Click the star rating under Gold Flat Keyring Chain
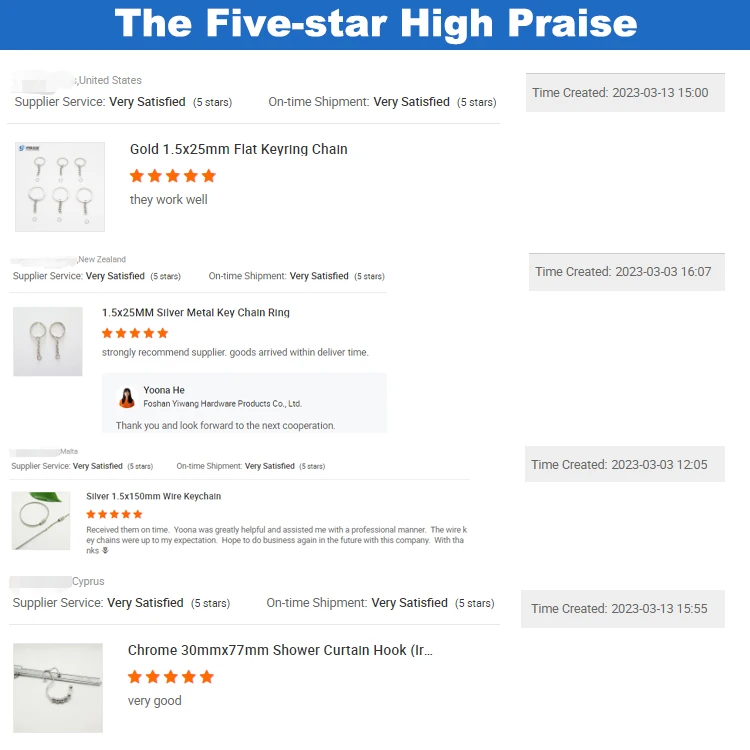This screenshot has width=750, height=750. coord(173,176)
